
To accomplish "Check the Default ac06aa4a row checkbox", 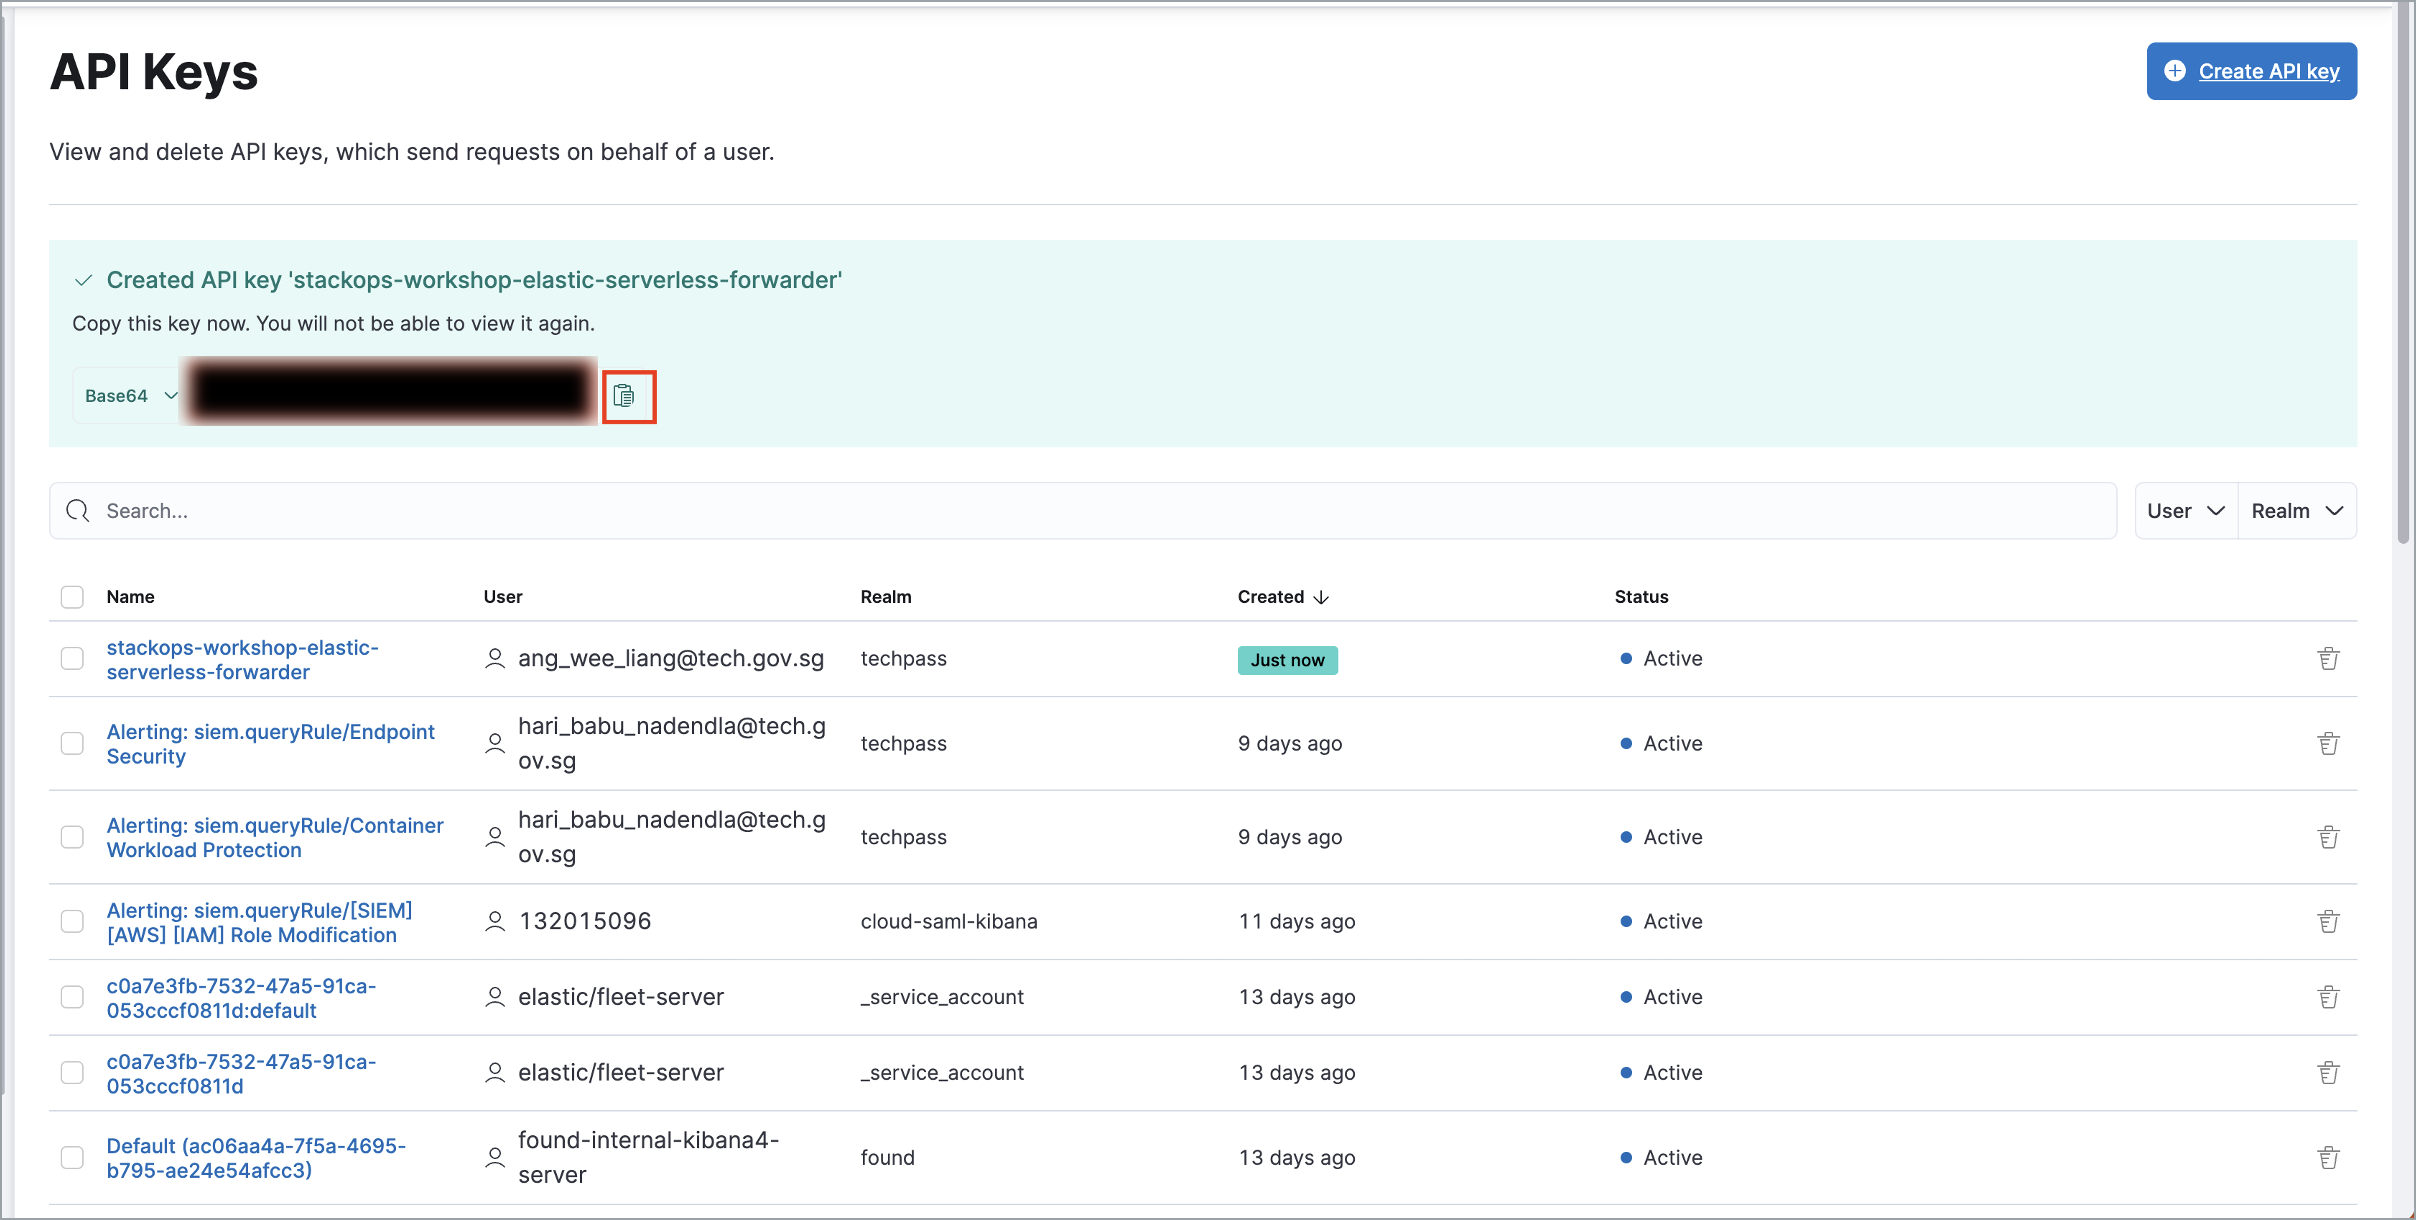I will pyautogui.click(x=72, y=1158).
